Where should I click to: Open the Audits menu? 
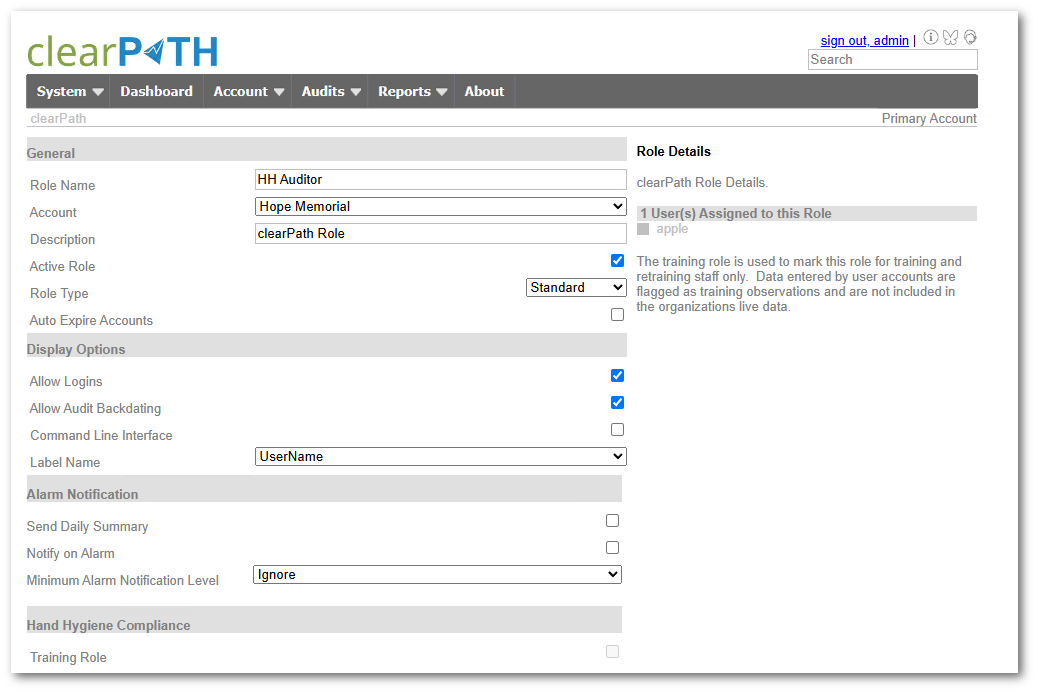coord(331,91)
